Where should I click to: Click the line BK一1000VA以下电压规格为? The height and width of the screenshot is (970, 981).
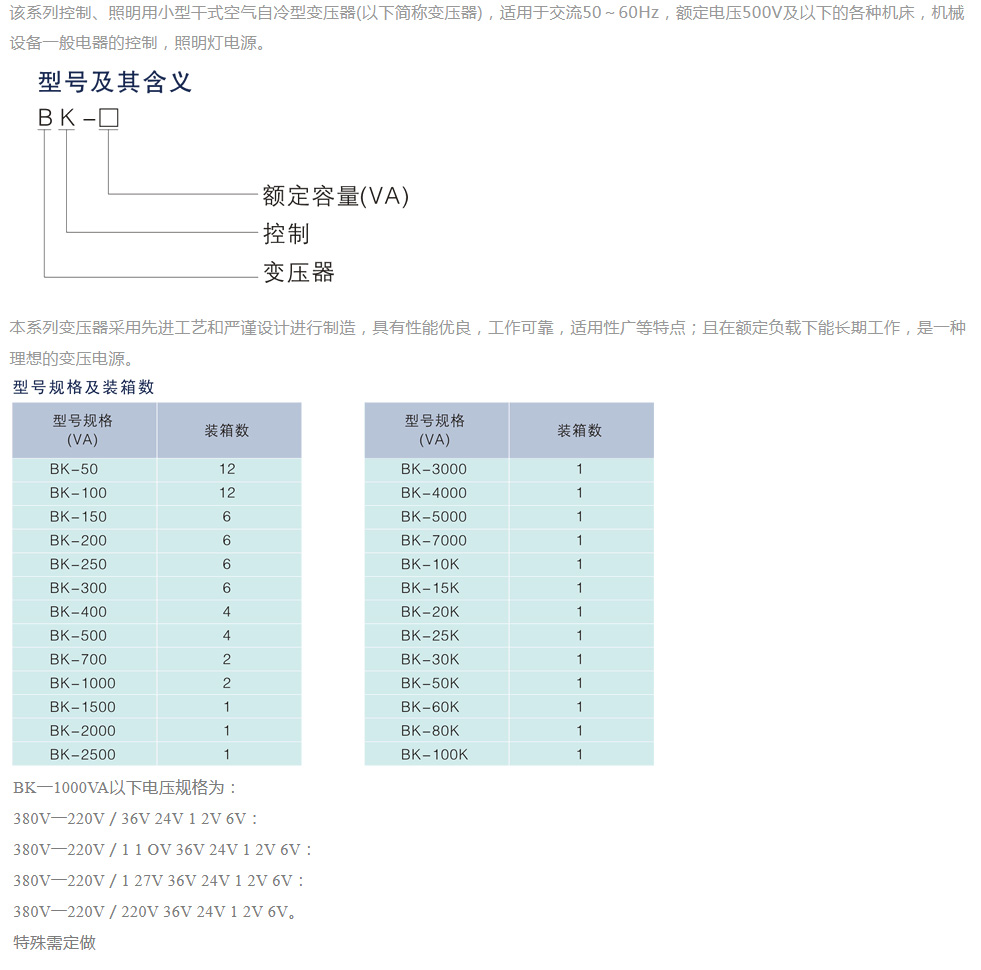pyautogui.click(x=125, y=787)
